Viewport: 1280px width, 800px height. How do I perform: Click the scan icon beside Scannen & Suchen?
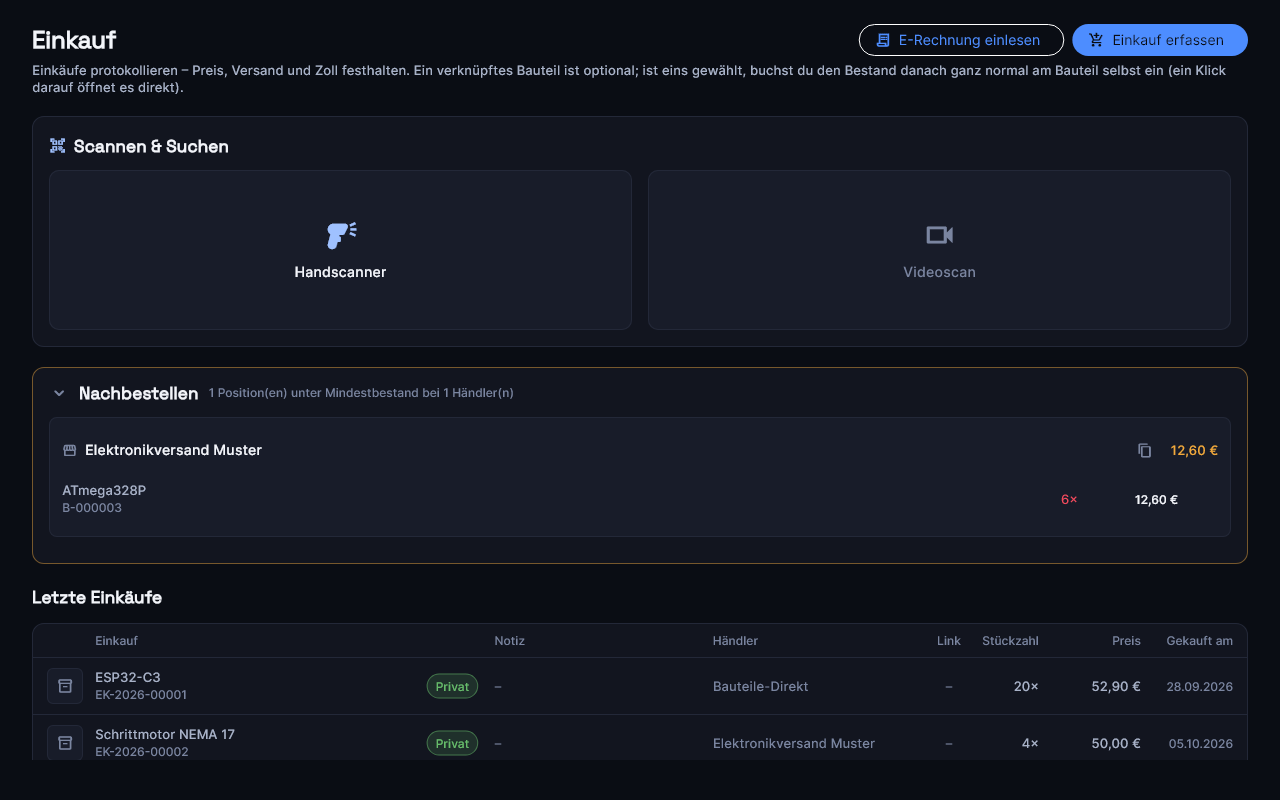point(57,146)
